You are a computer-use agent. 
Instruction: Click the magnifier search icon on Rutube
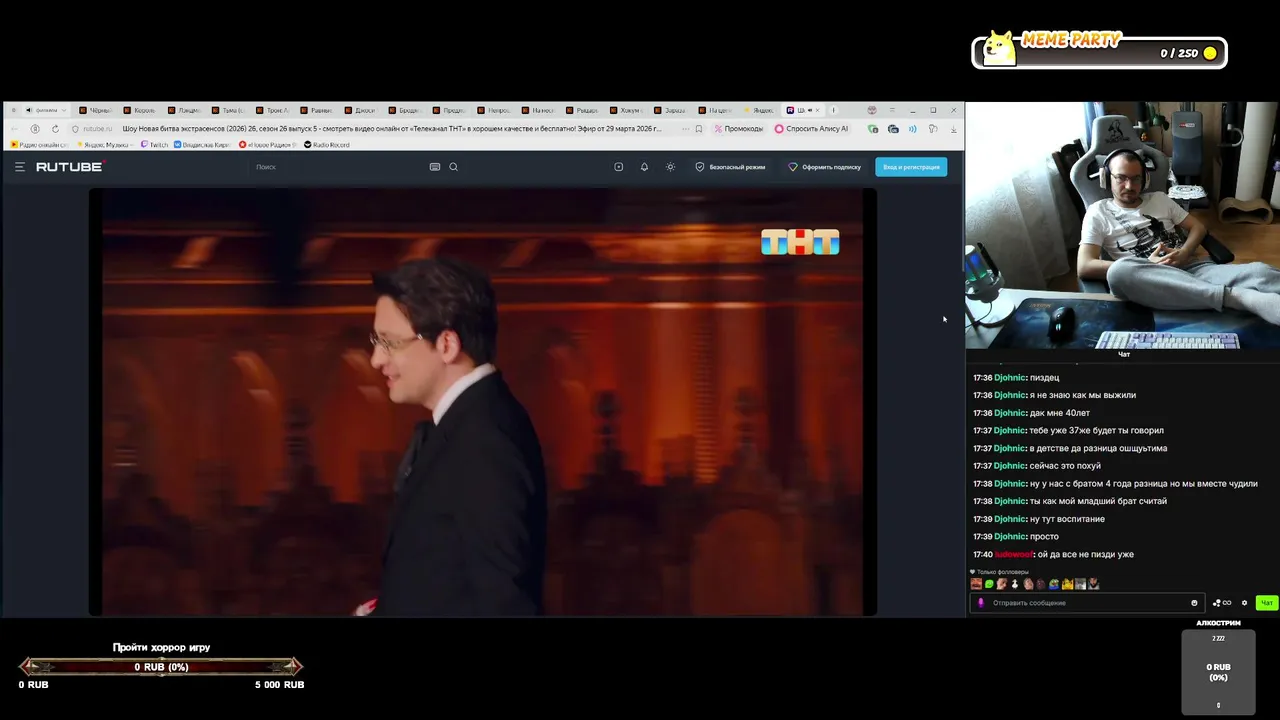click(453, 167)
